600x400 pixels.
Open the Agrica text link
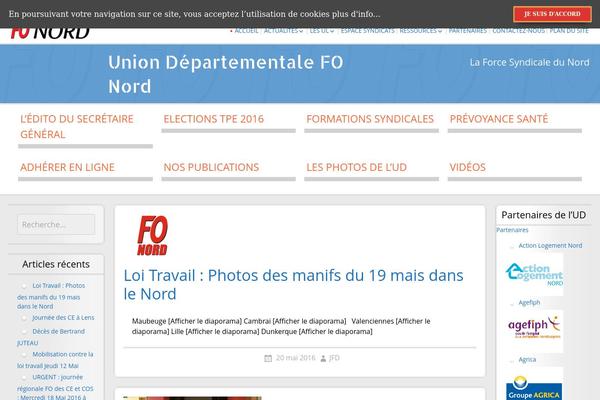click(527, 359)
